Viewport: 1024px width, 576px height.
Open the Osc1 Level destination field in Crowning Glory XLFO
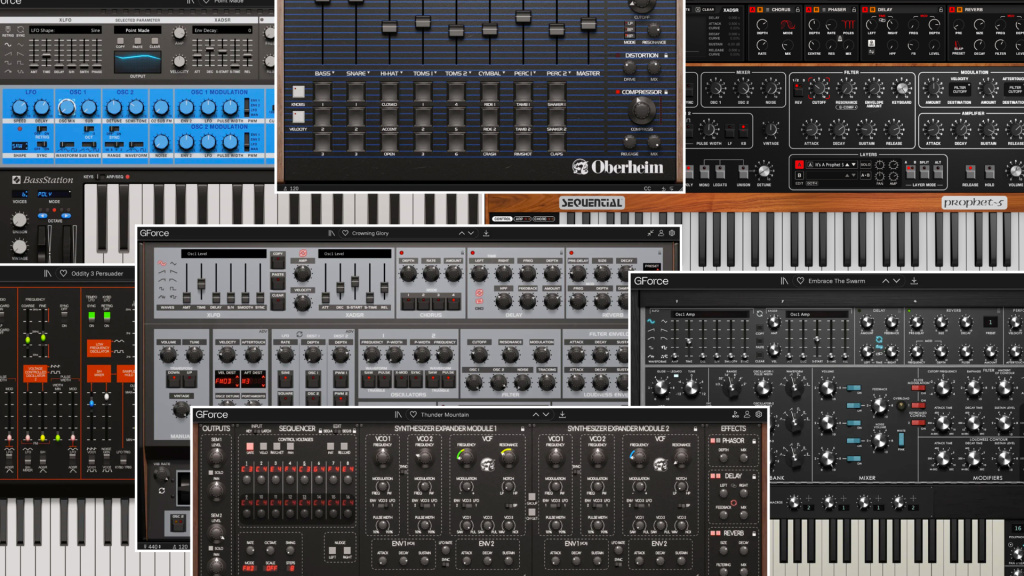[x=223, y=253]
